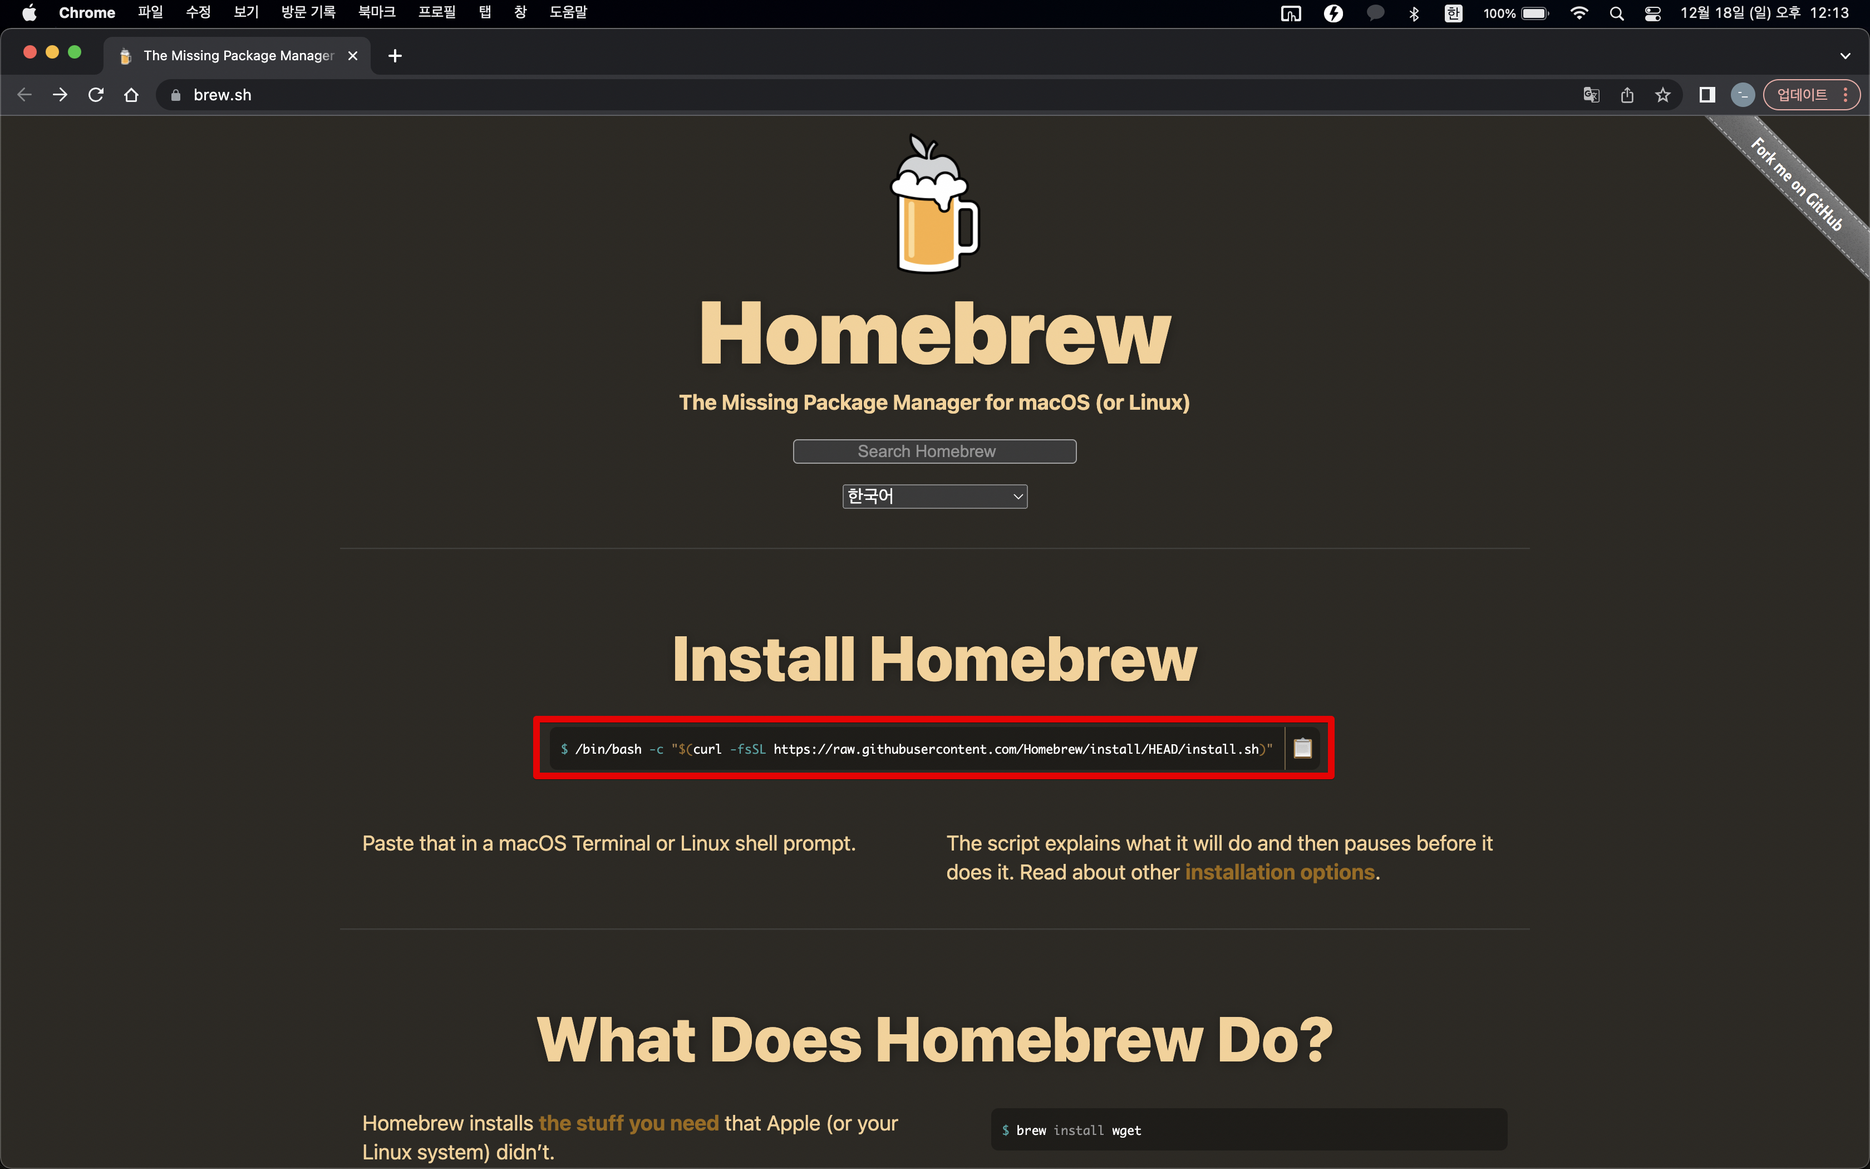
Task: Open the 방문 기록 menu
Action: point(308,13)
